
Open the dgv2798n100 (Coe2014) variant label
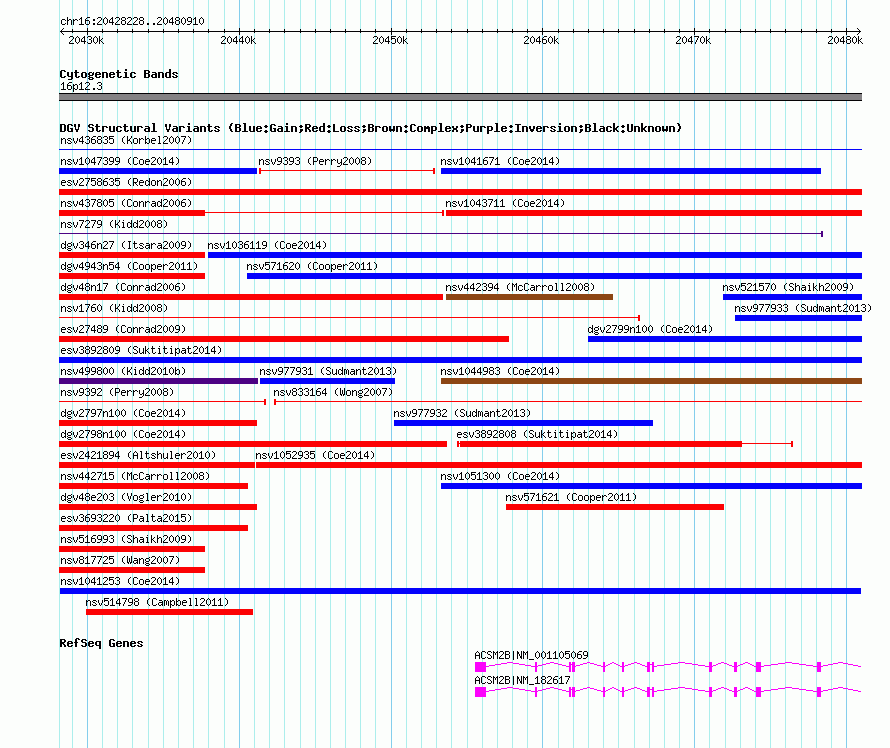click(123, 434)
